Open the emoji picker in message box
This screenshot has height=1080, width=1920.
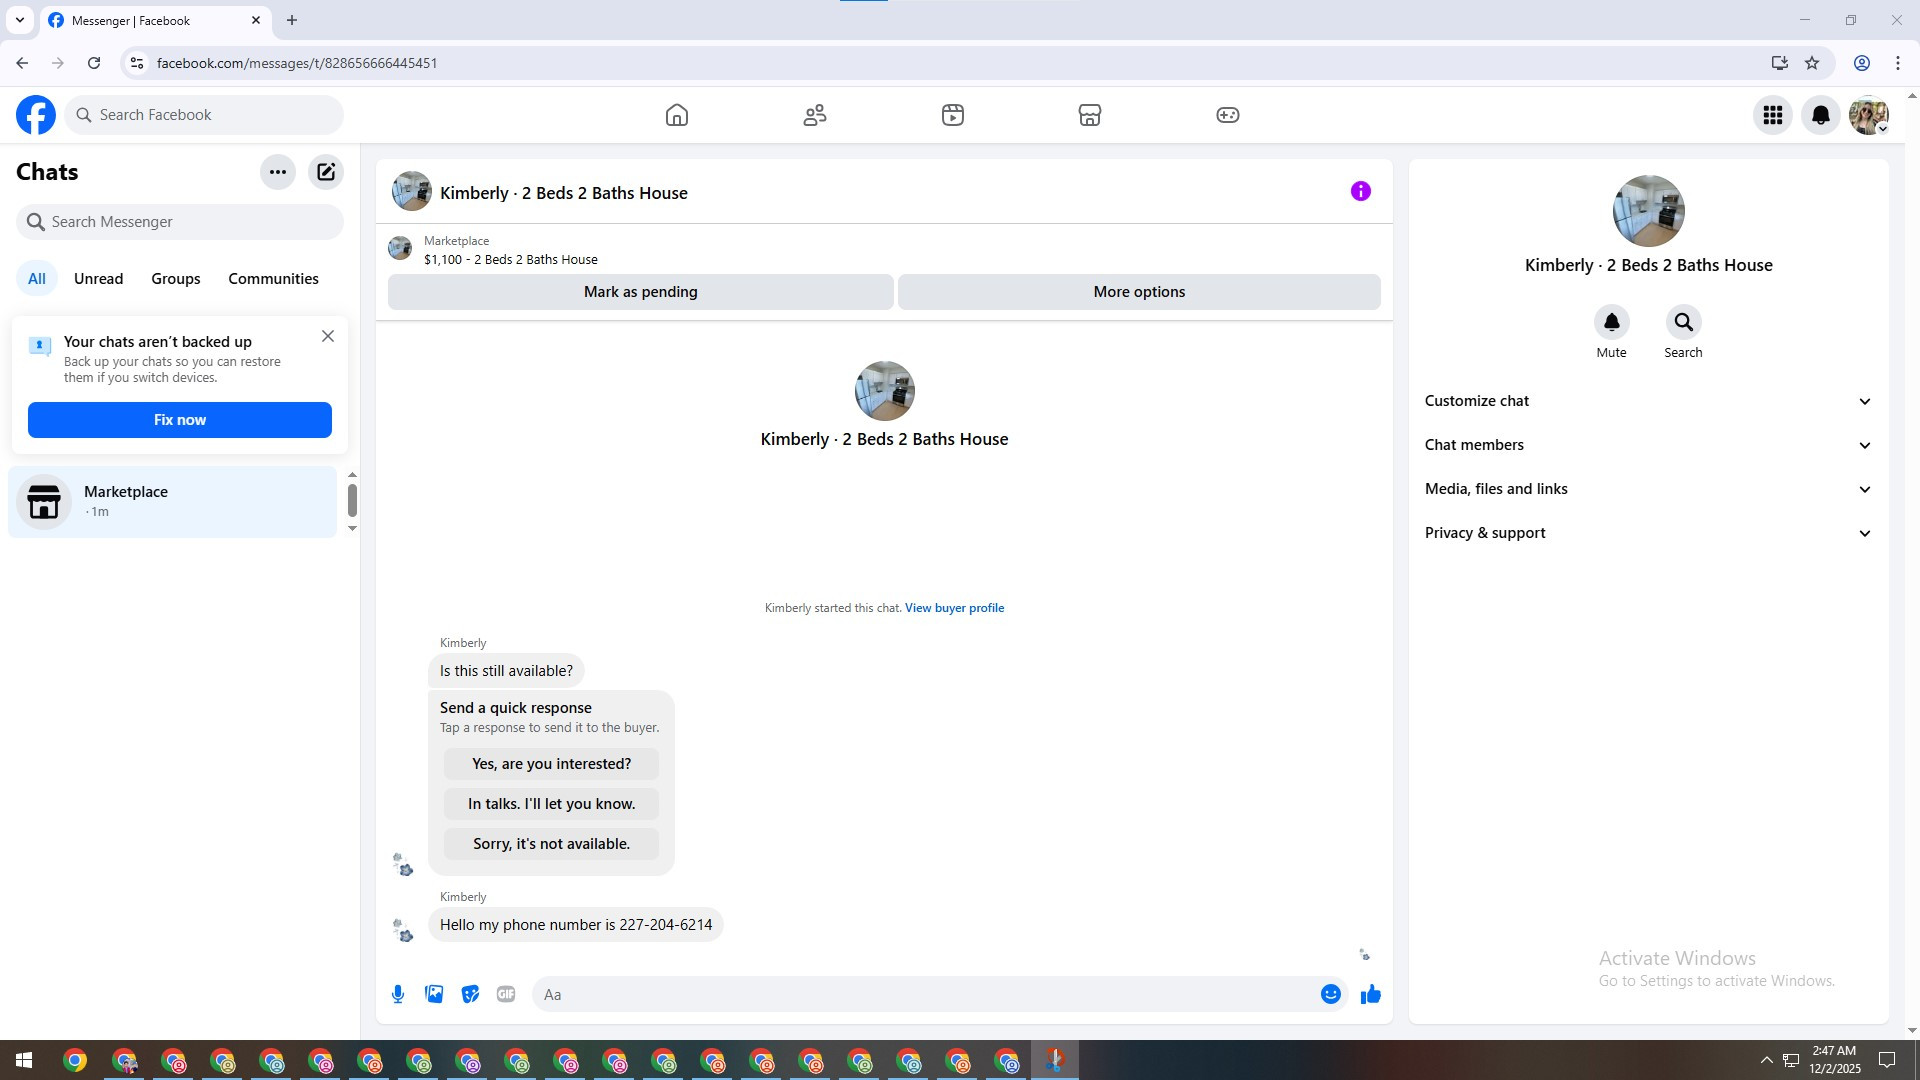[1330, 994]
